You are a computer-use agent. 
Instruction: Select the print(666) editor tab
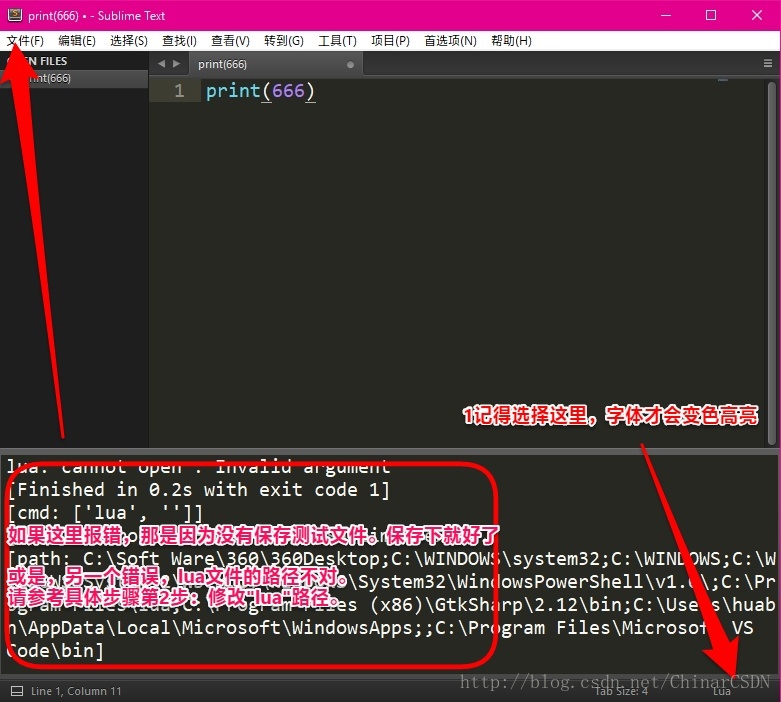pos(276,64)
